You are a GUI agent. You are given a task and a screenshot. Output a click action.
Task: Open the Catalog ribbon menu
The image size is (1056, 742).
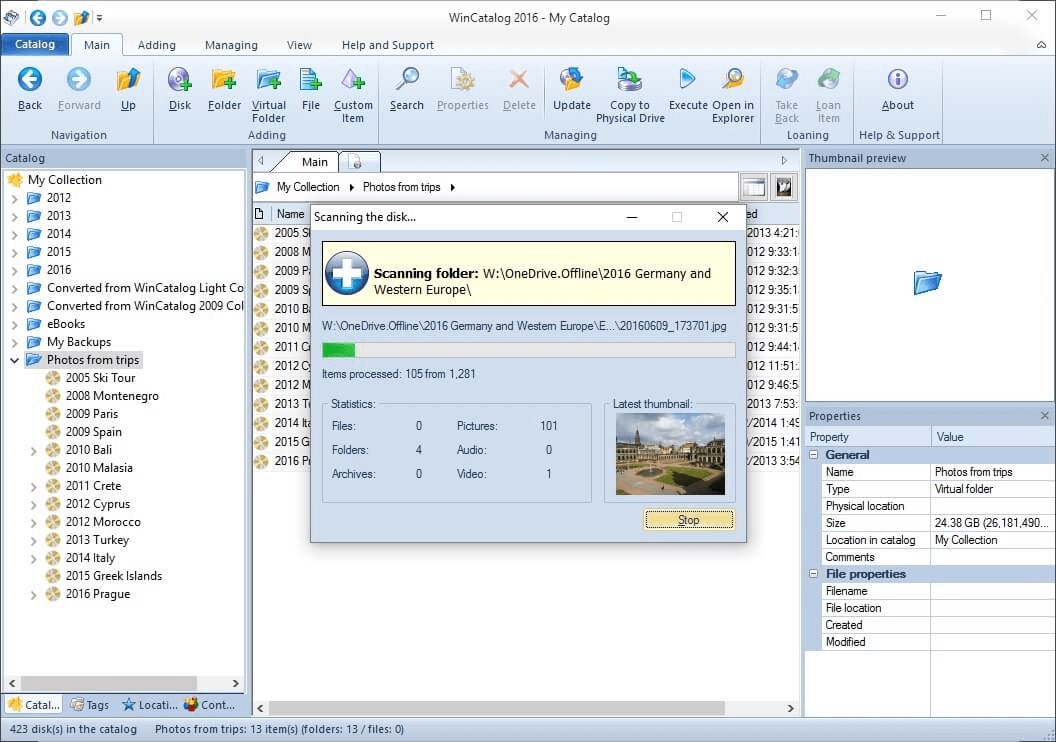click(35, 44)
